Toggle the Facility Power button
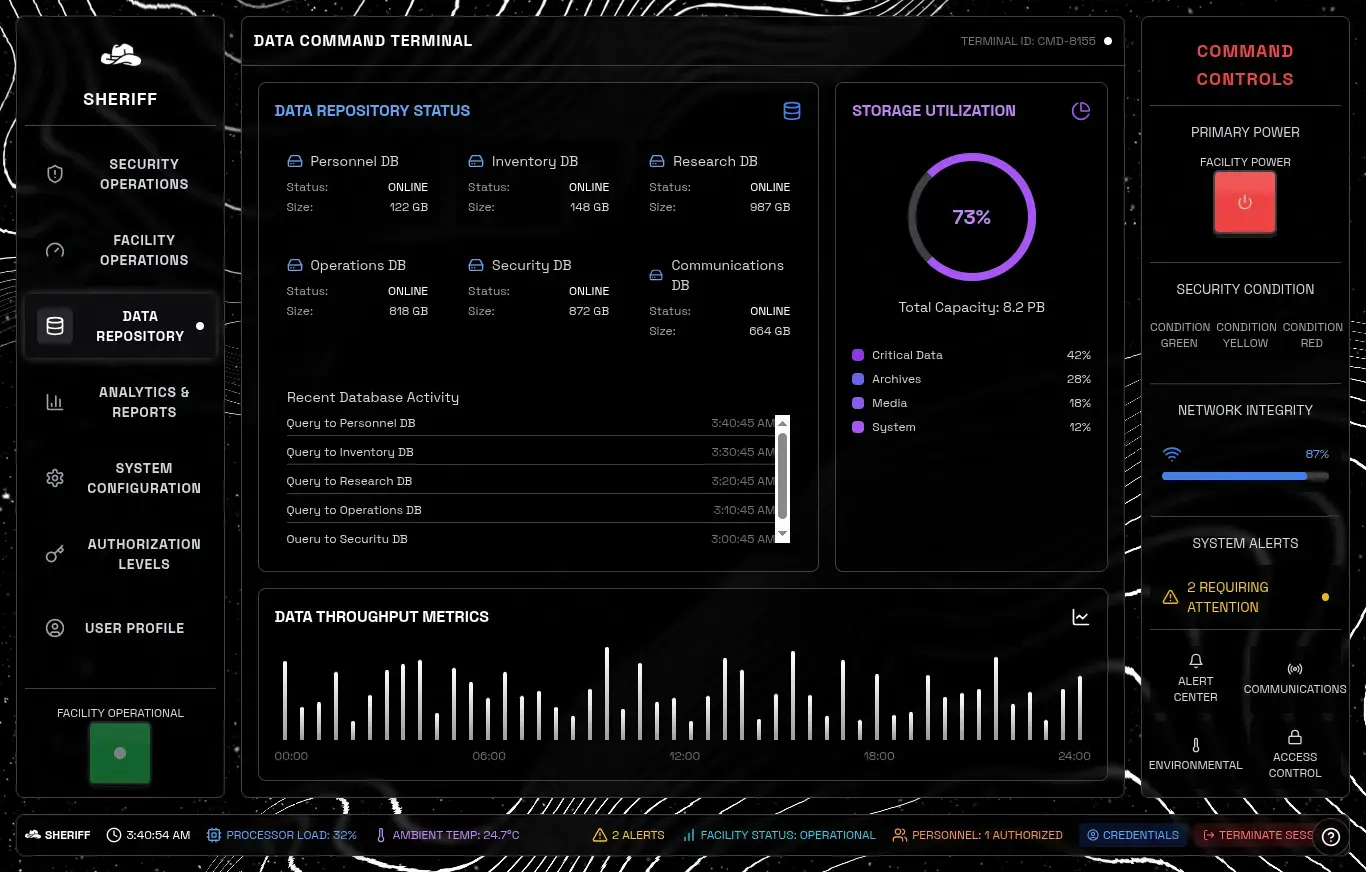The height and width of the screenshot is (873, 1366). [1244, 202]
